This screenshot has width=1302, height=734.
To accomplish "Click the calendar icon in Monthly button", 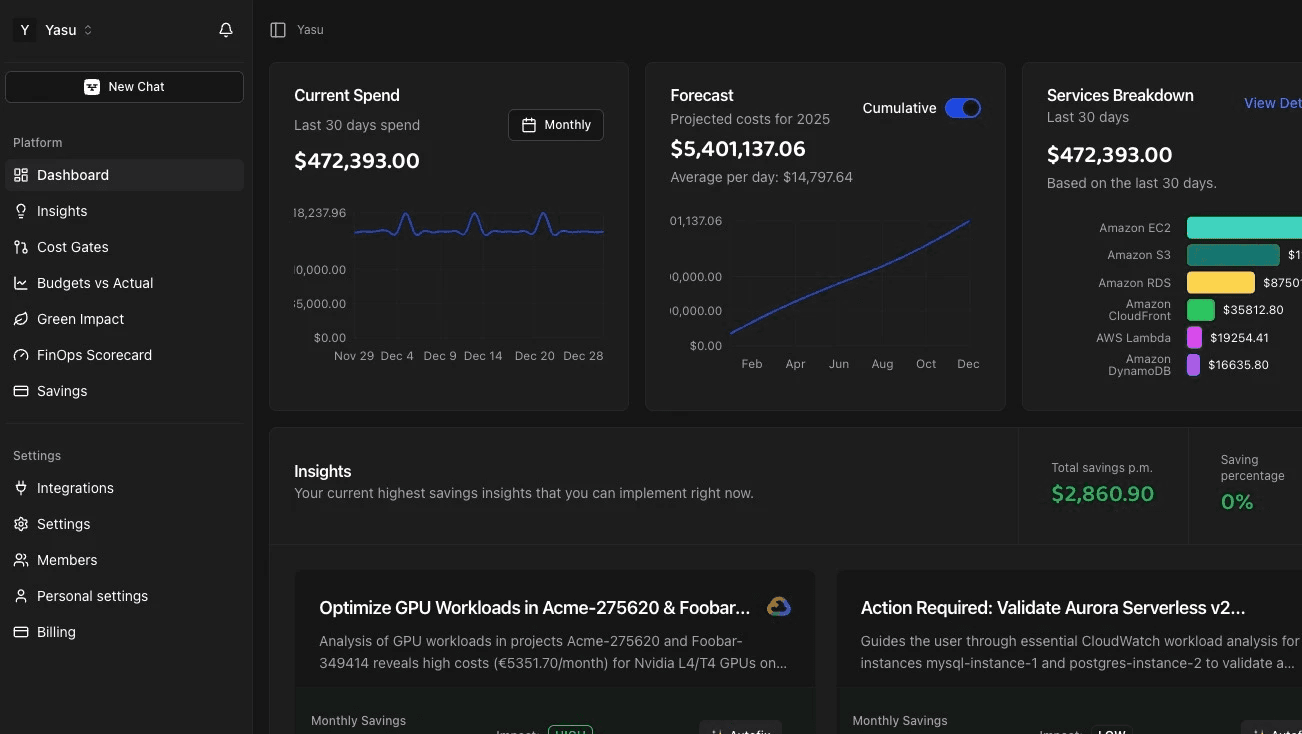I will pyautogui.click(x=529, y=125).
